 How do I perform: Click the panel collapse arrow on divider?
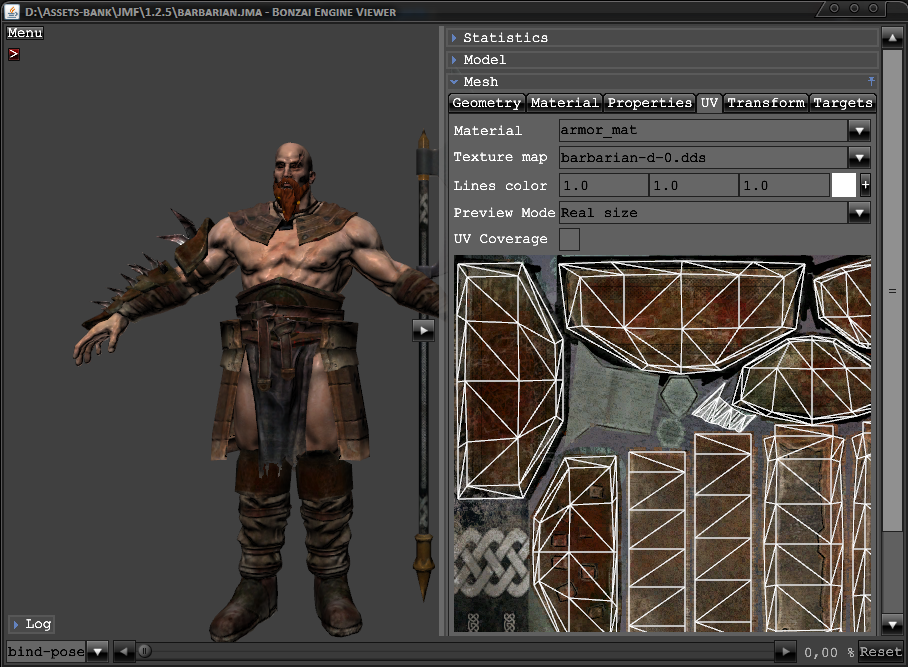click(x=424, y=330)
